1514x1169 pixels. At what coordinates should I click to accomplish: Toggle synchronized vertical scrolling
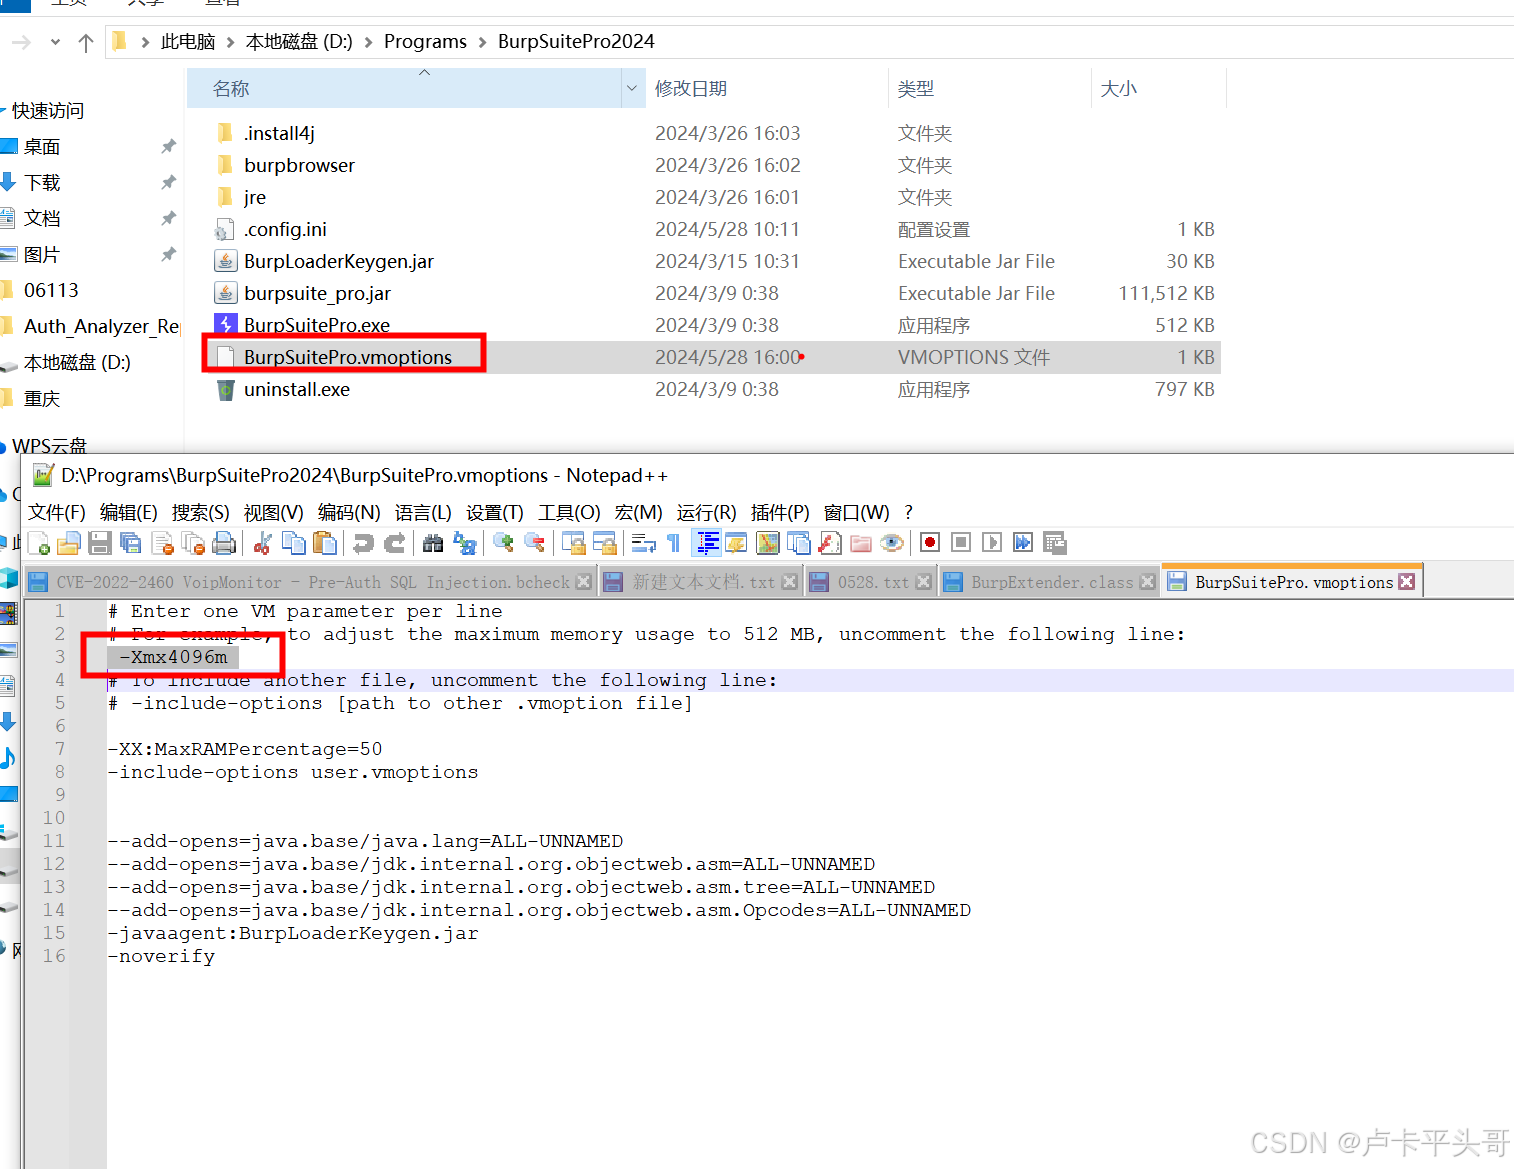(572, 542)
